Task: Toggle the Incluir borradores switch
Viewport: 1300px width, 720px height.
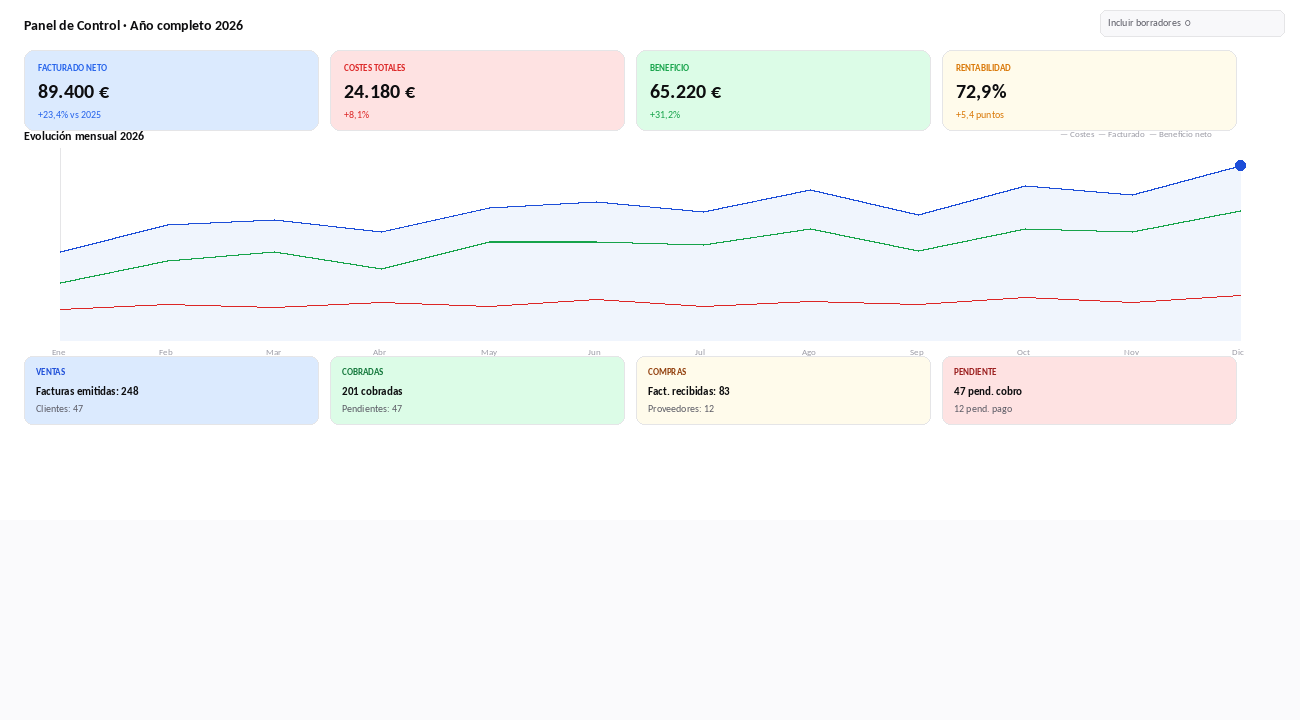Action: [1192, 23]
